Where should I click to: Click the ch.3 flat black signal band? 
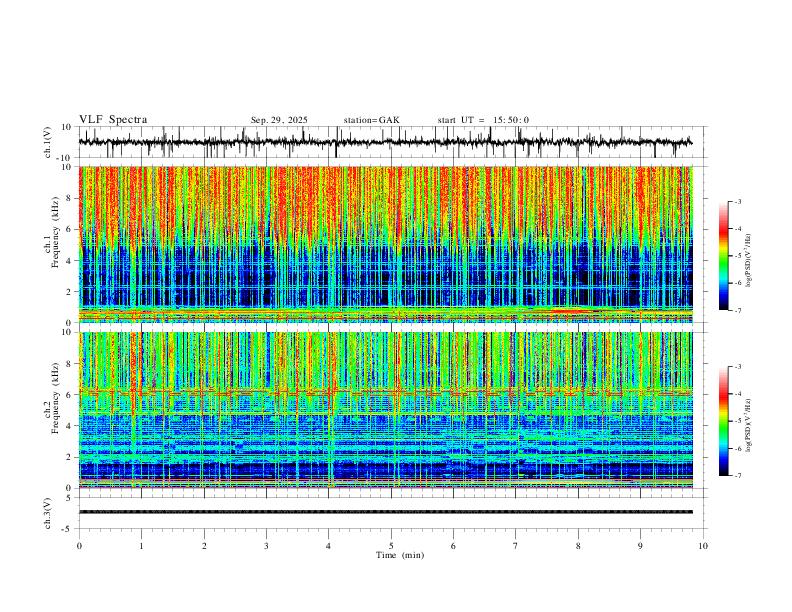click(385, 512)
